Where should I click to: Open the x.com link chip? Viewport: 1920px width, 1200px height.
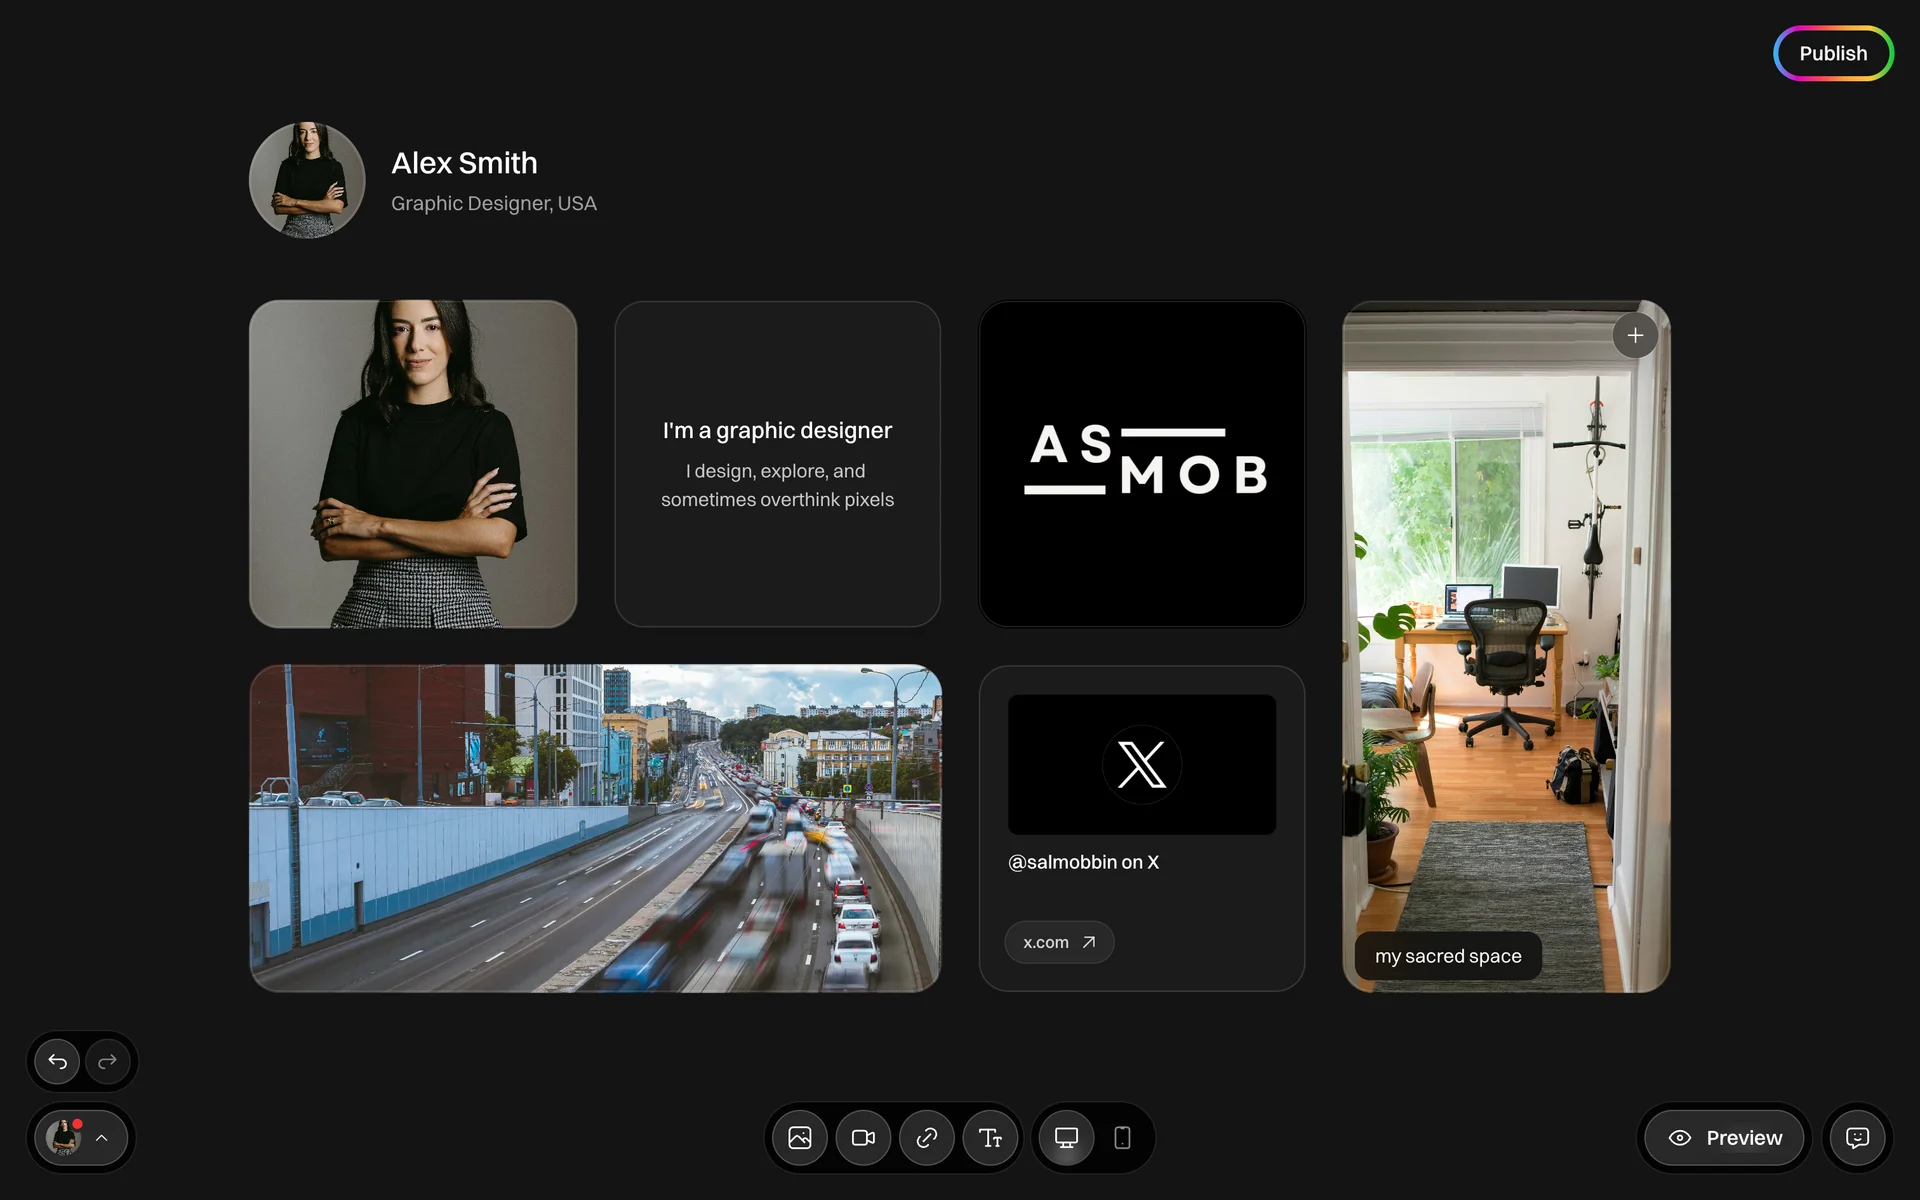tap(1059, 942)
